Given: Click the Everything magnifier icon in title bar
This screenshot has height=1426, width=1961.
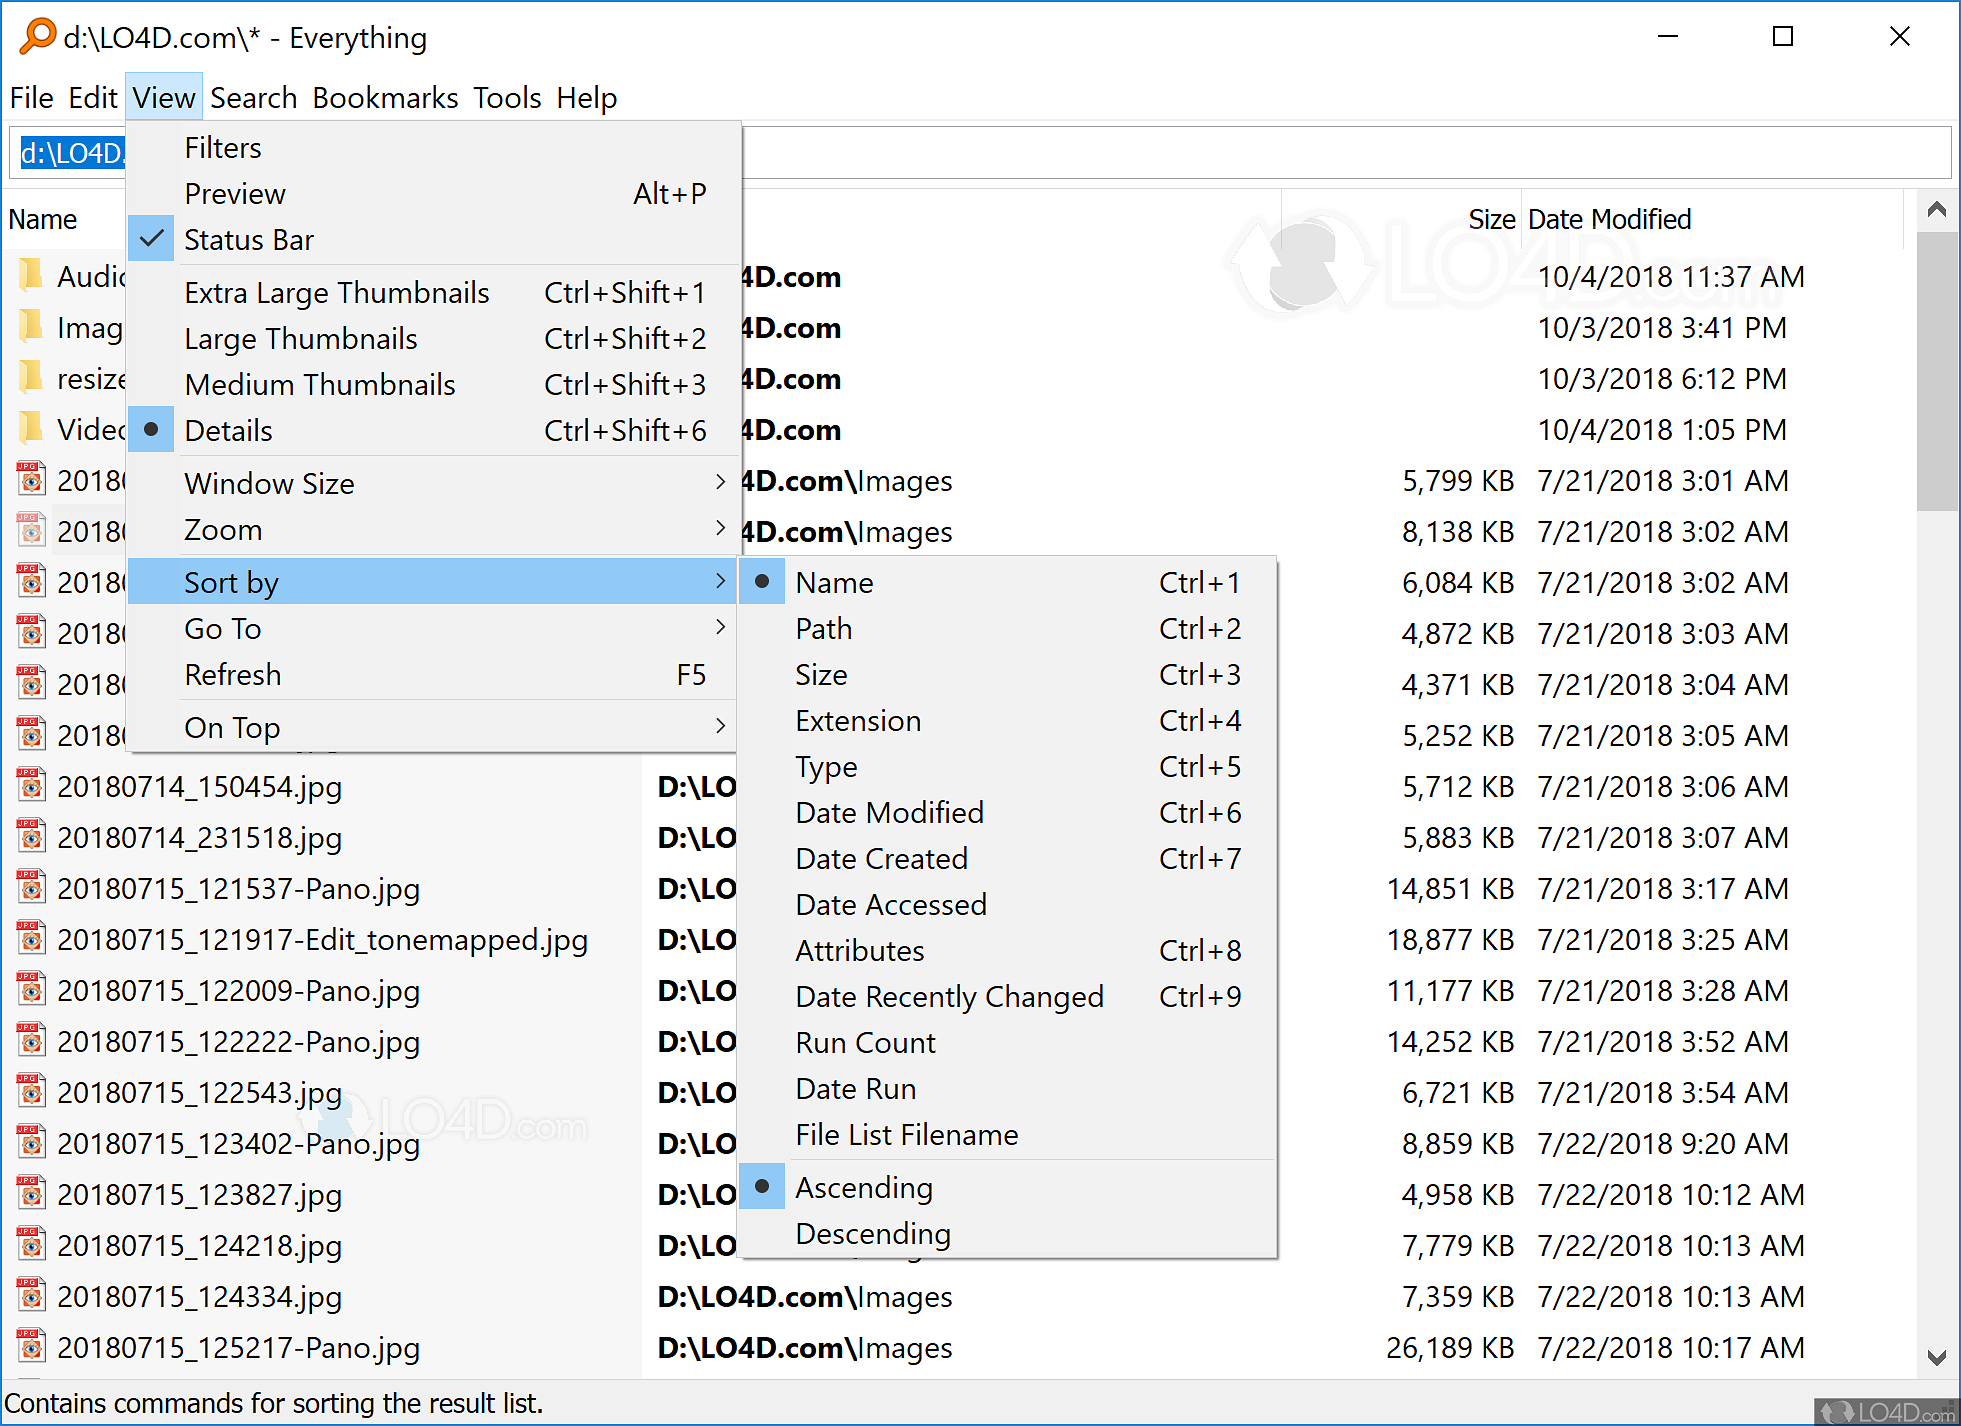Looking at the screenshot, I should [37, 36].
